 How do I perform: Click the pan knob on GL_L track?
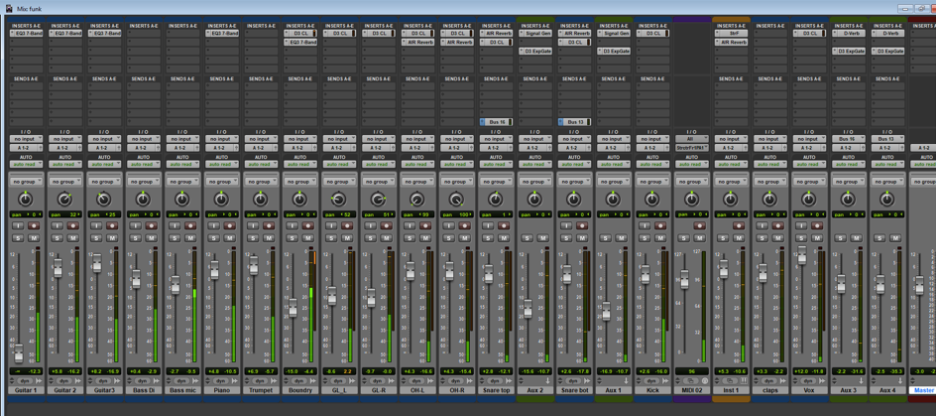338,199
